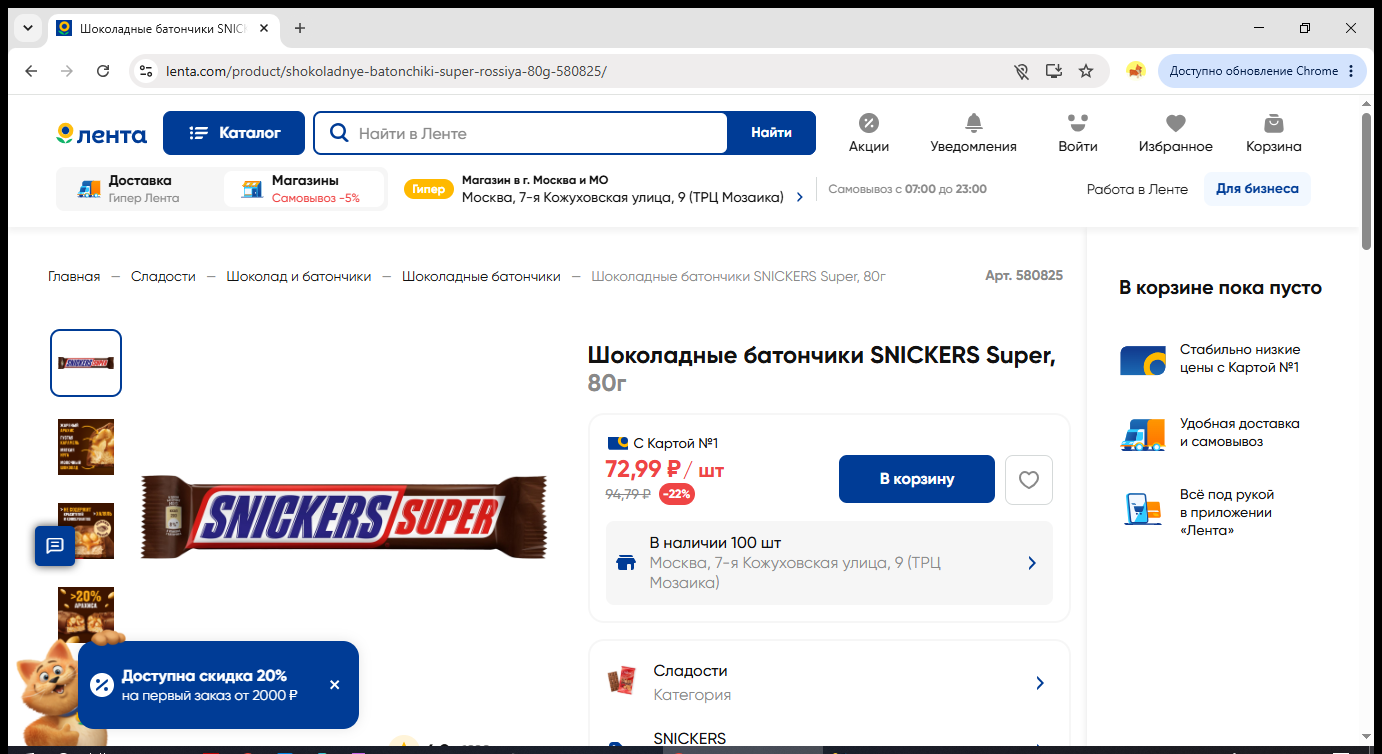The image size is (1382, 754).
Task: Expand В наличии 100 шт store details
Action: pyautogui.click(x=829, y=563)
